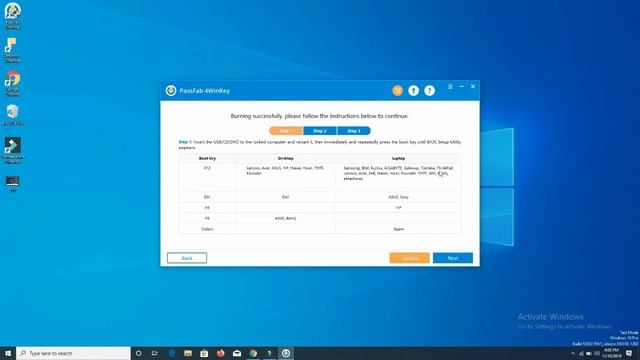
Task: Select the ESC boot key cell
Action: click(207, 197)
